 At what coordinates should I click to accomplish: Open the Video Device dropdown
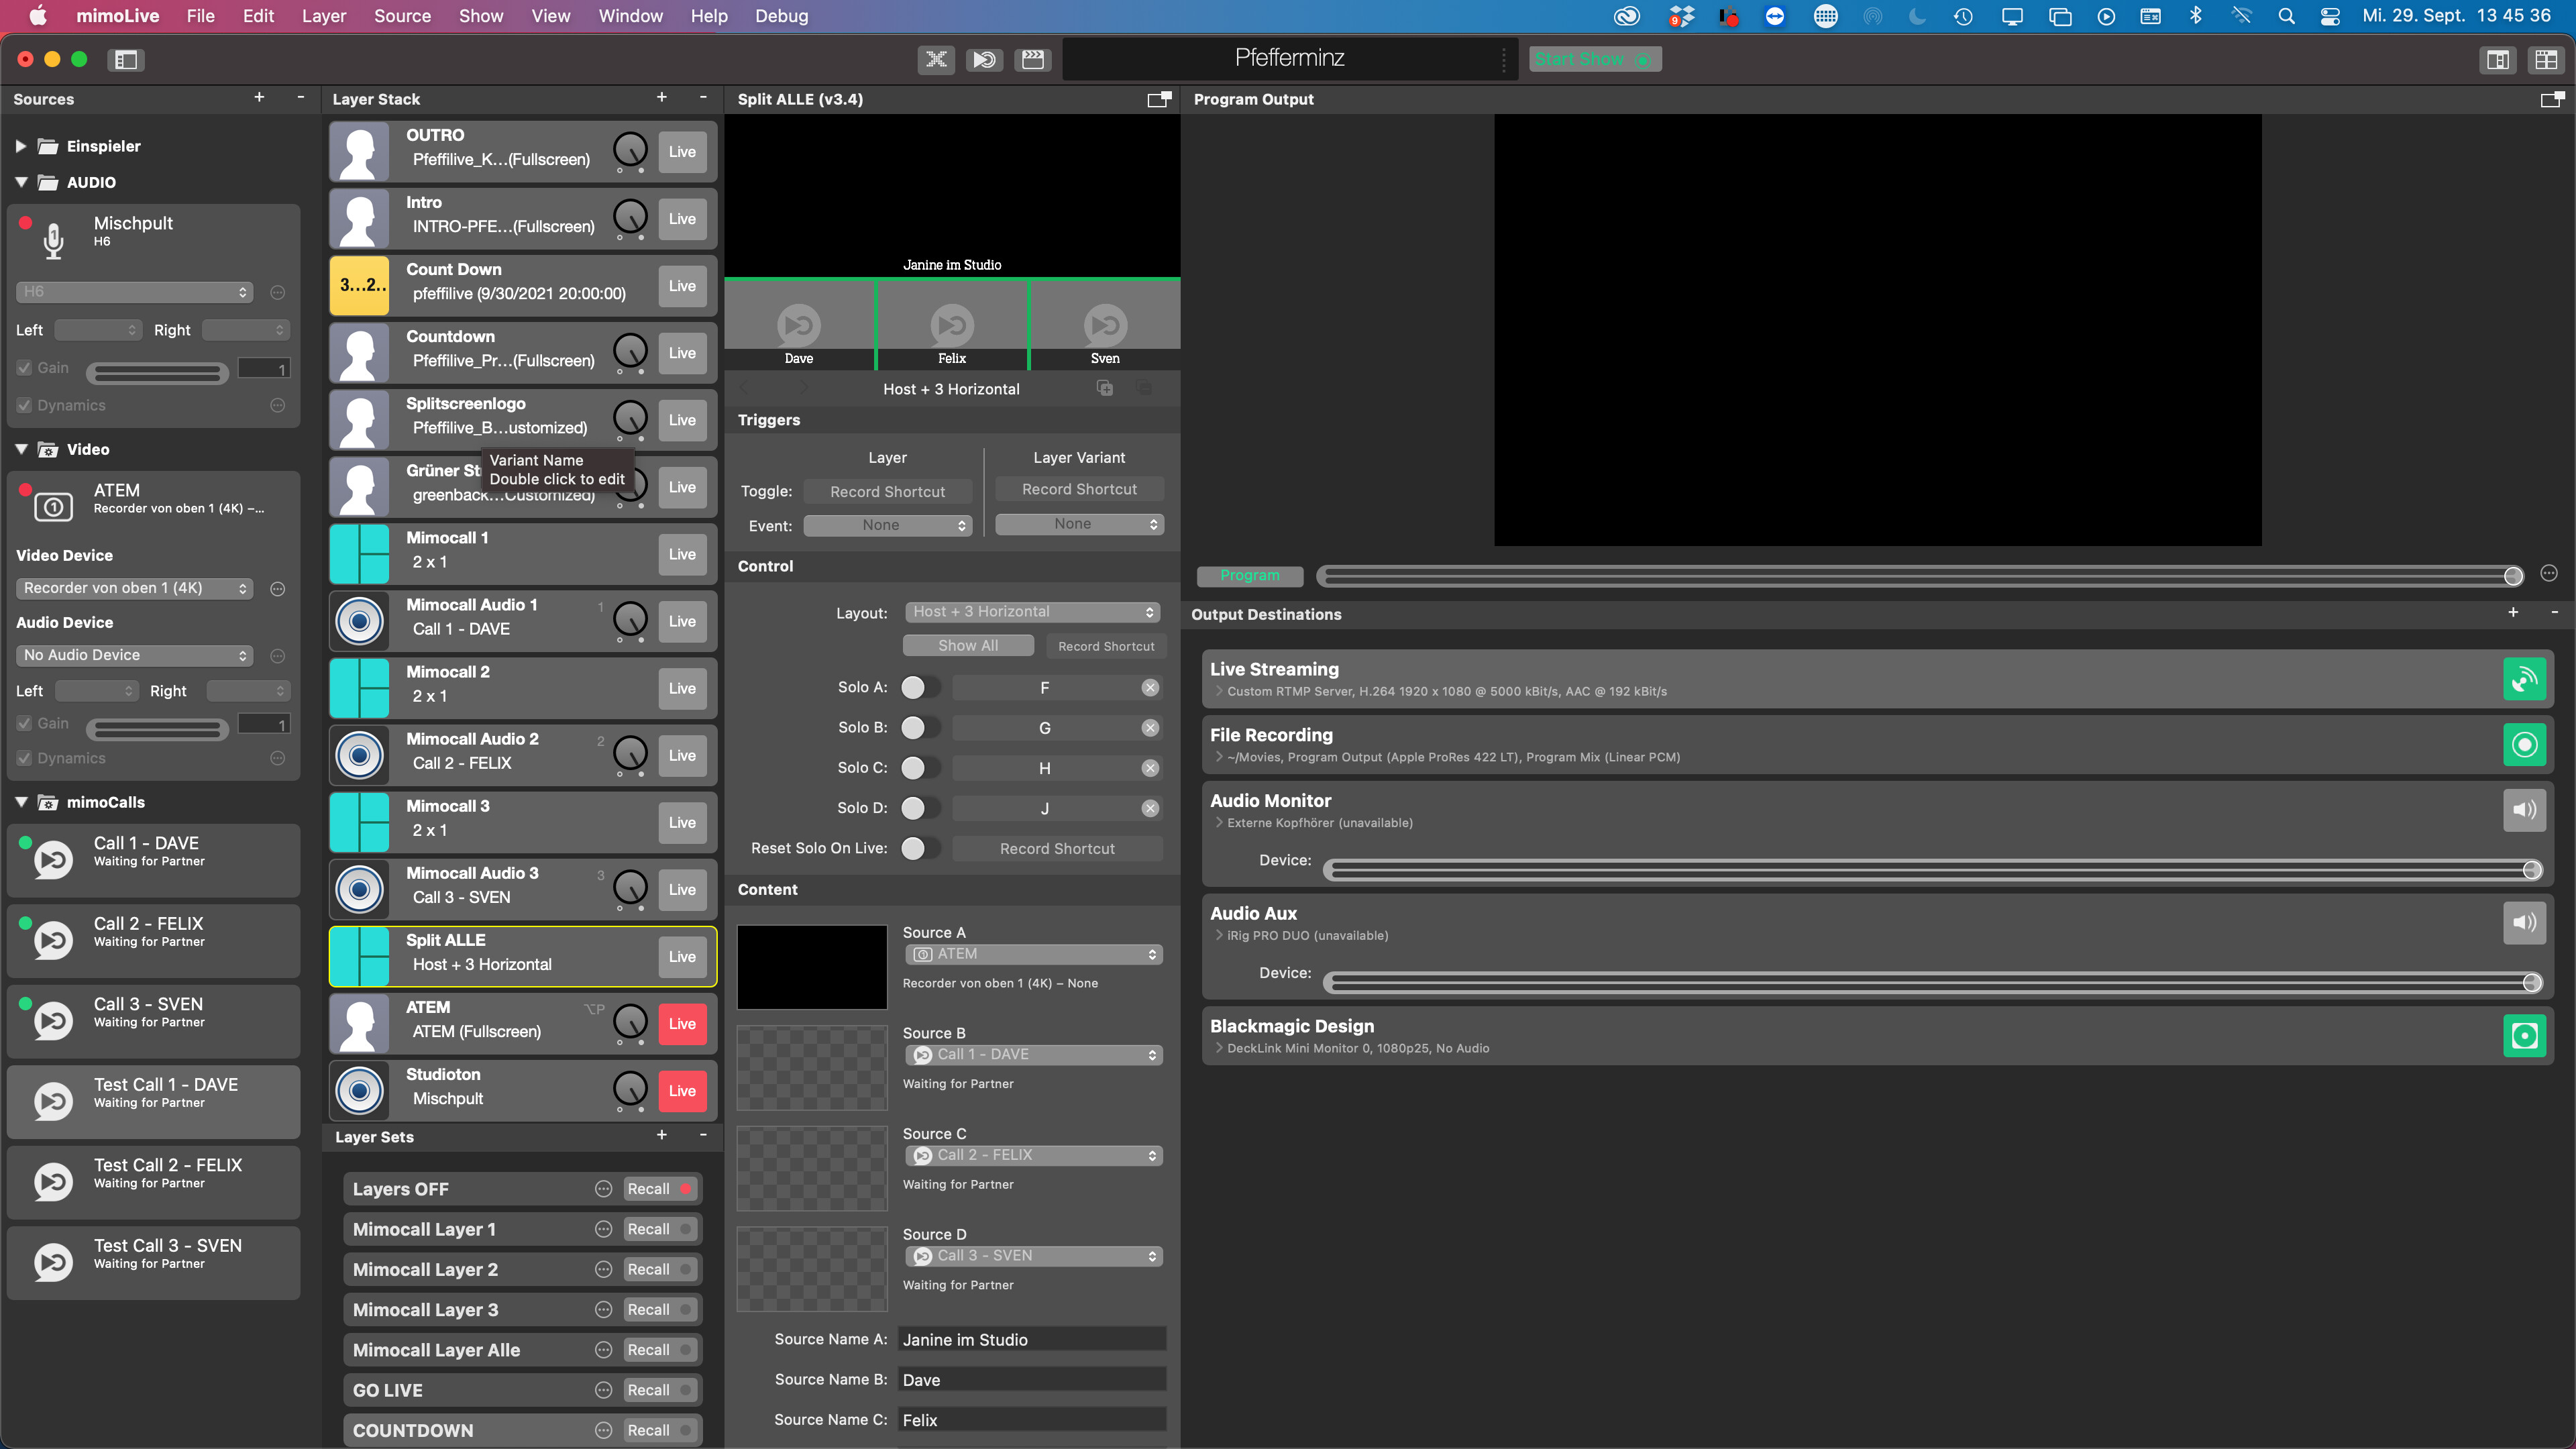[134, 588]
